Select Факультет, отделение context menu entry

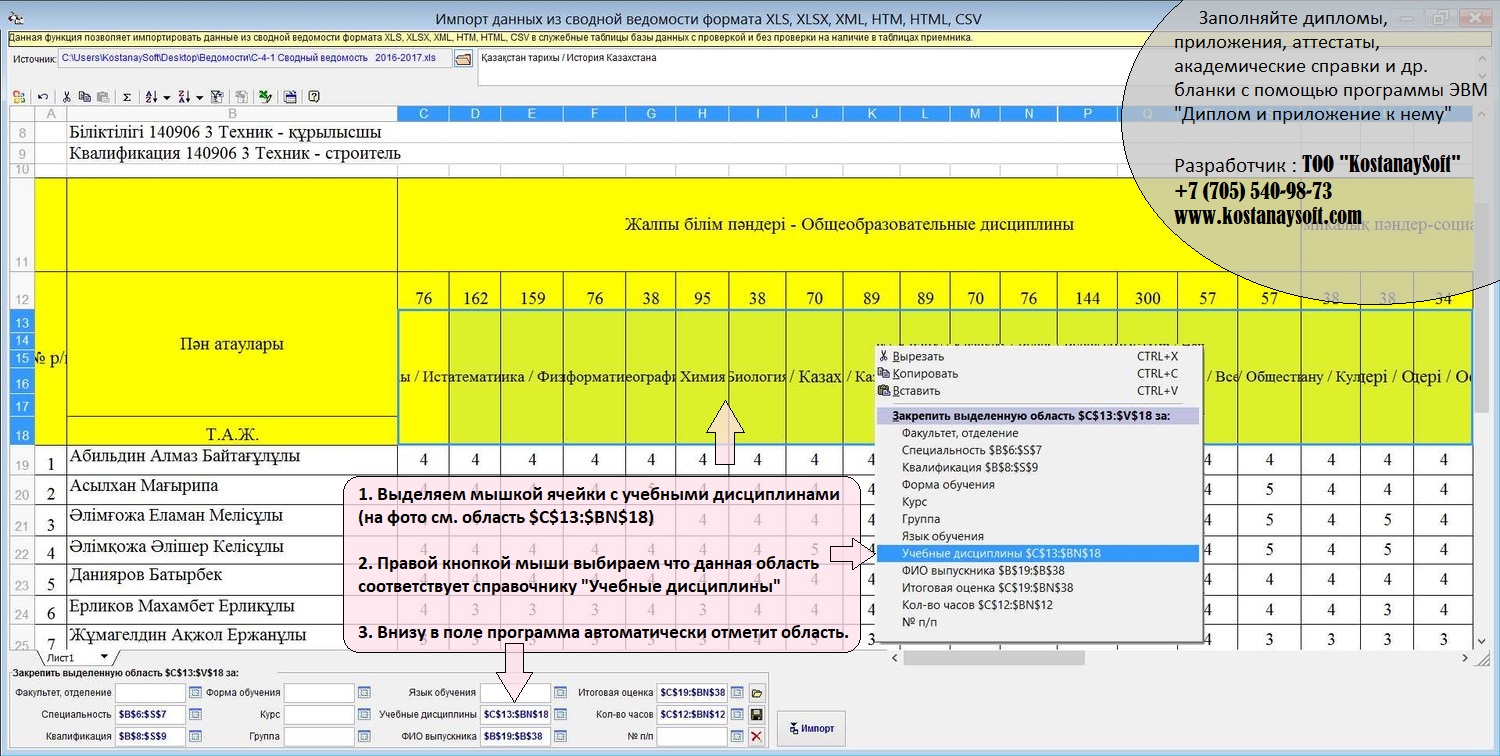[x=1037, y=433]
